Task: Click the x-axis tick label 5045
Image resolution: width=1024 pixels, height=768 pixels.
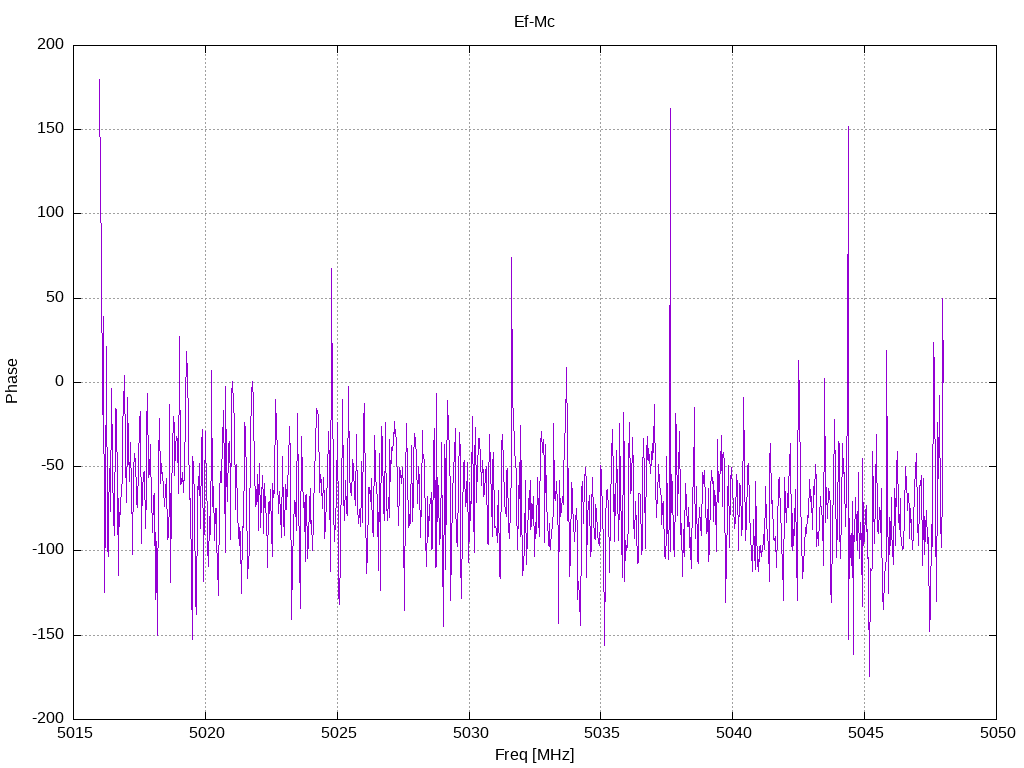Action: (865, 733)
